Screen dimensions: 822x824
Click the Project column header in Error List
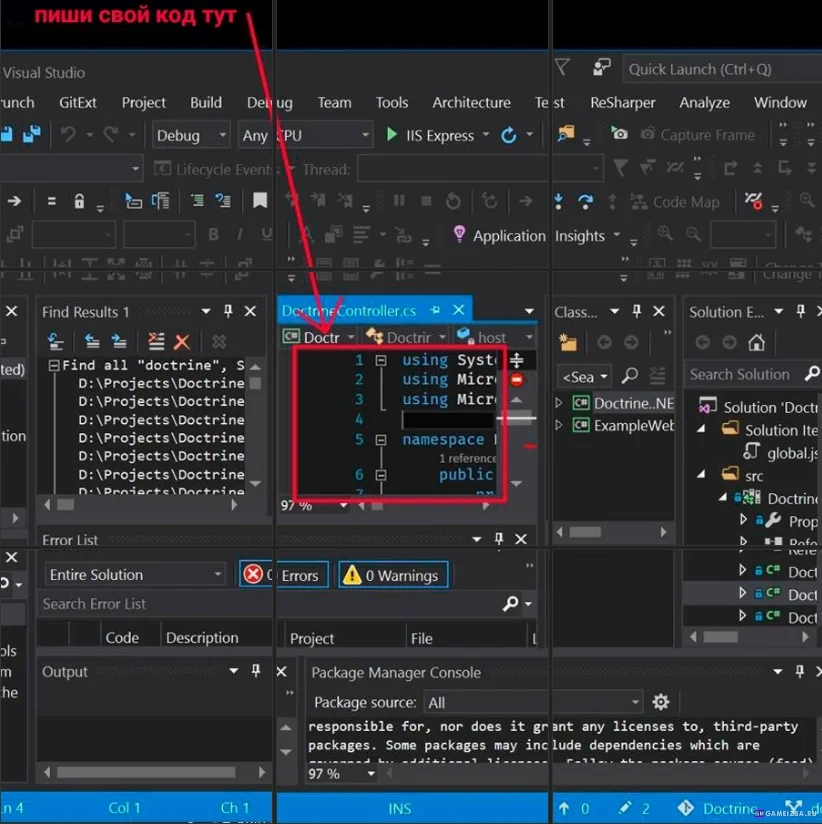(312, 638)
